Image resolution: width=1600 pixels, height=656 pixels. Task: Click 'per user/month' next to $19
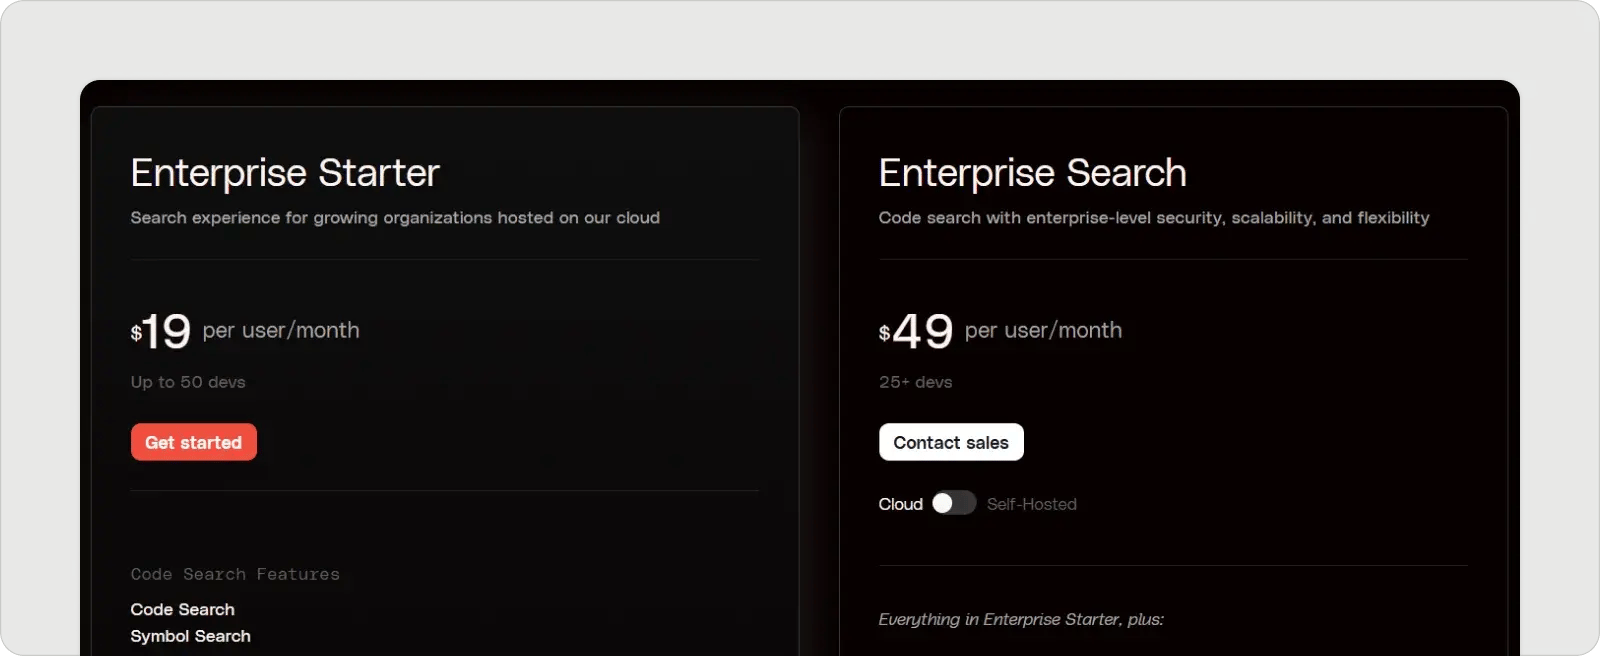(x=281, y=330)
